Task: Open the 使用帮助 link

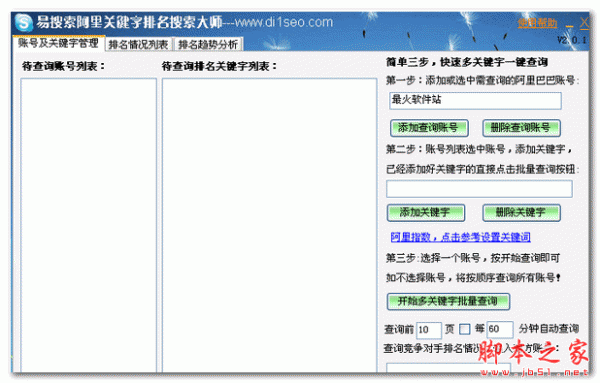Action: coord(537,23)
